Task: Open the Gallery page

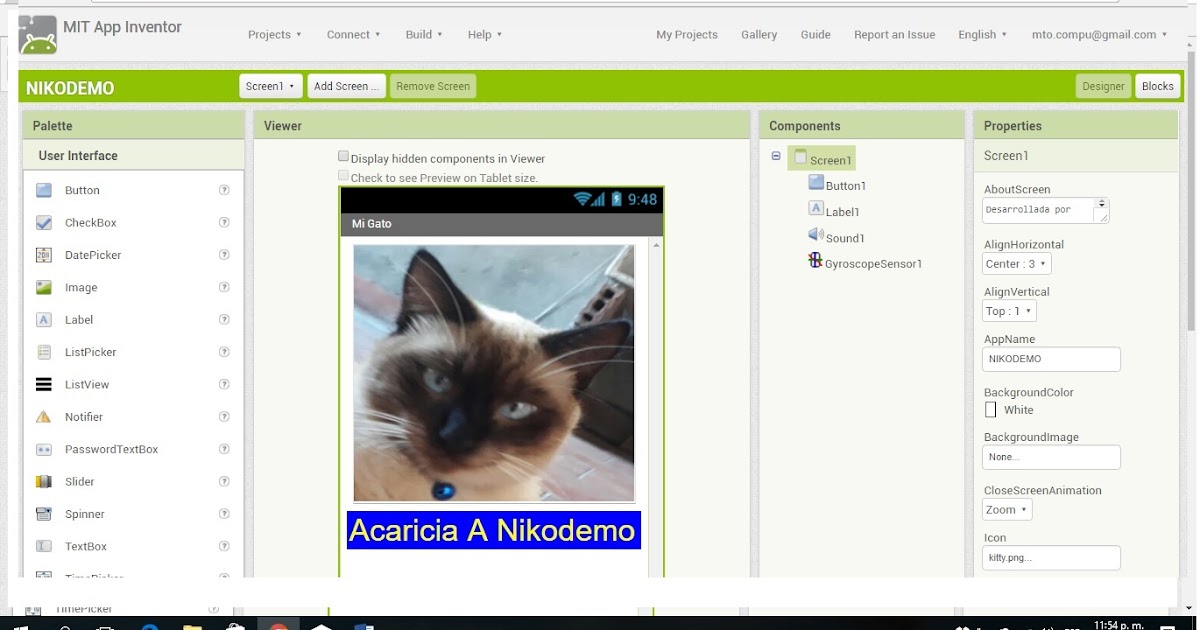Action: [x=759, y=34]
